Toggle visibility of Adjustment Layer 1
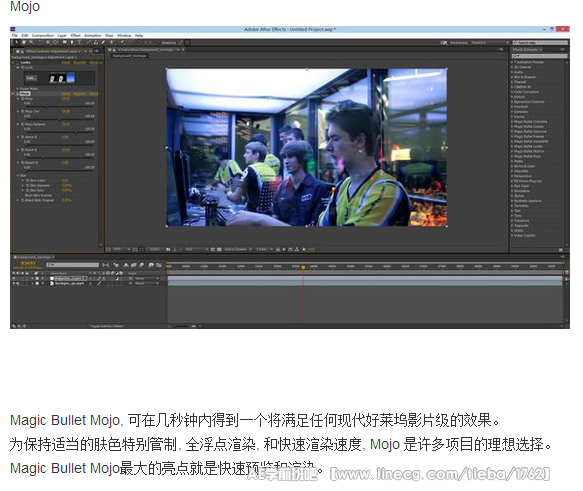Image resolution: width=583 pixels, height=491 pixels. coord(14,278)
